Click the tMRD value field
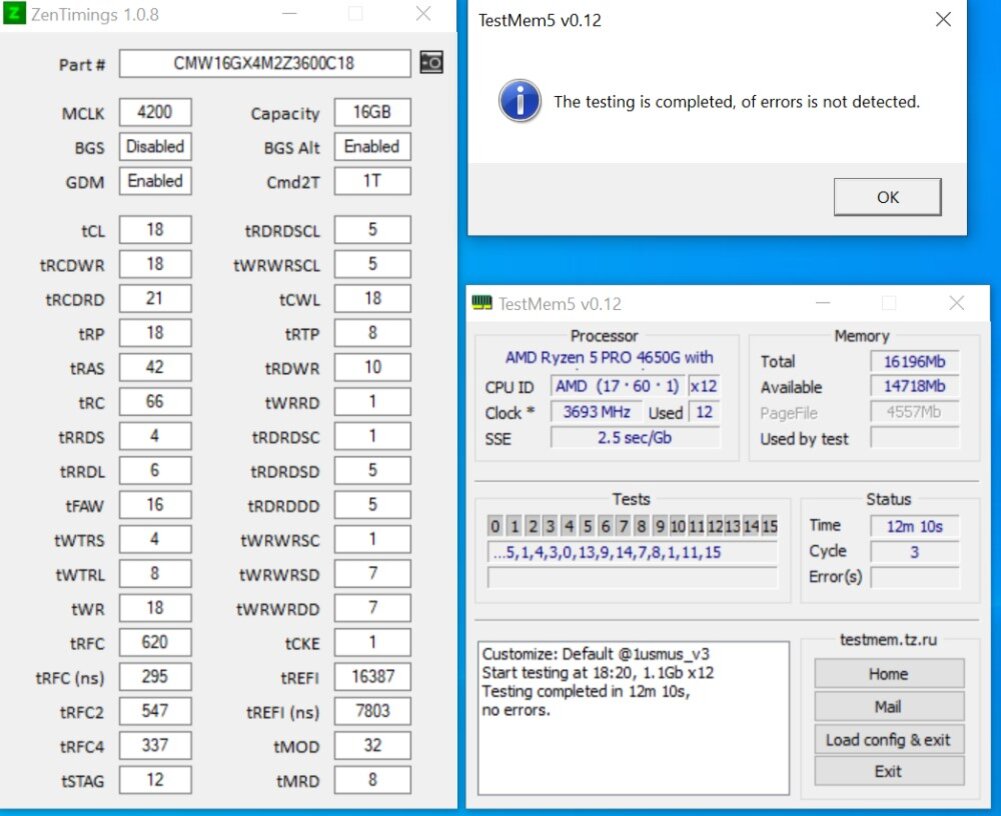 click(372, 780)
